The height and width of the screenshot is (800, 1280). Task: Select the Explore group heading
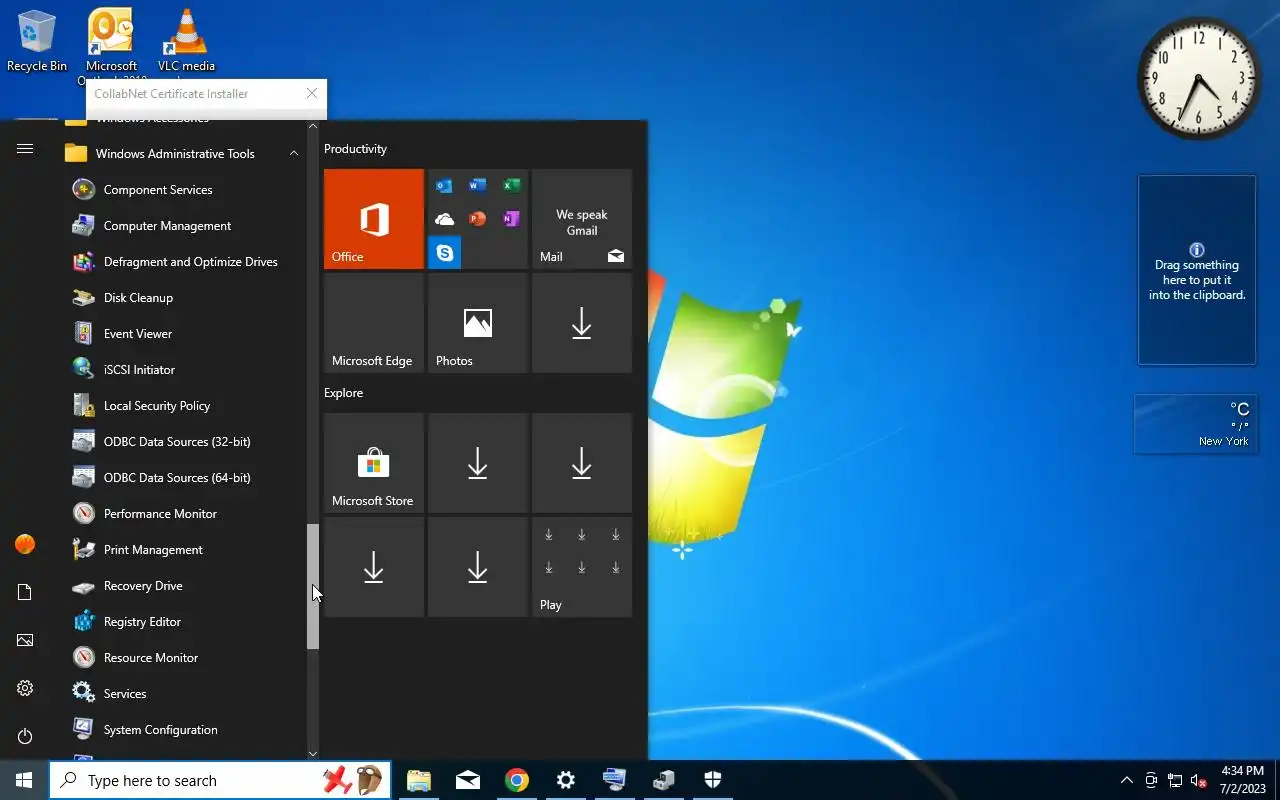tap(343, 393)
